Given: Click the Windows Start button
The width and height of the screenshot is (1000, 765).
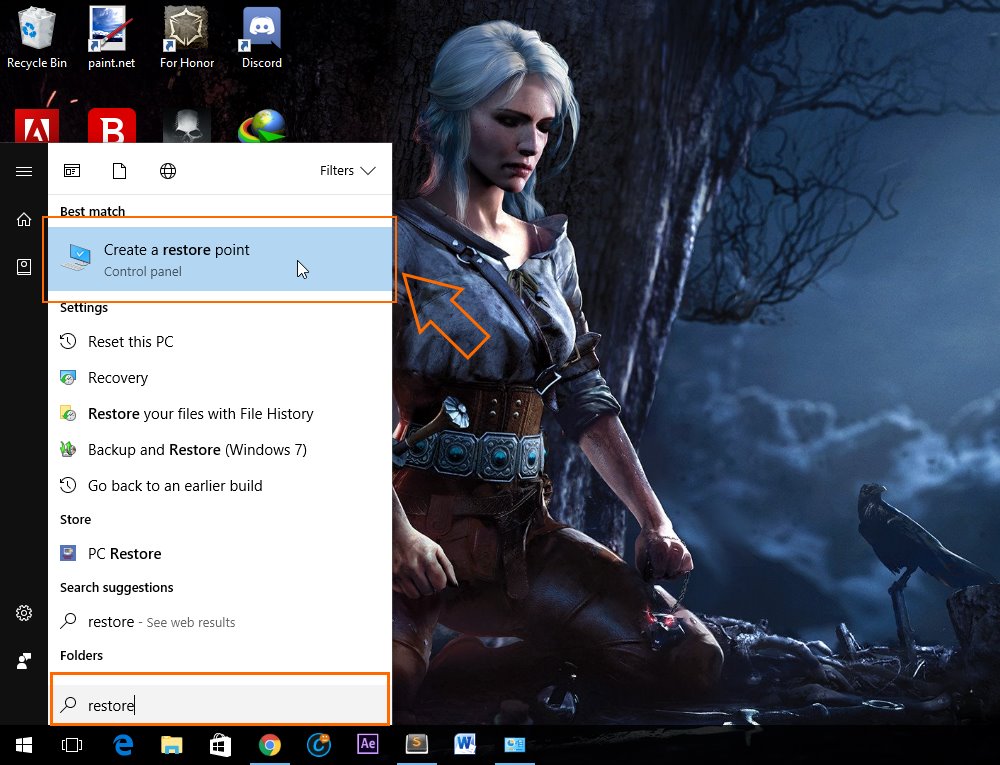Looking at the screenshot, I should 24,745.
